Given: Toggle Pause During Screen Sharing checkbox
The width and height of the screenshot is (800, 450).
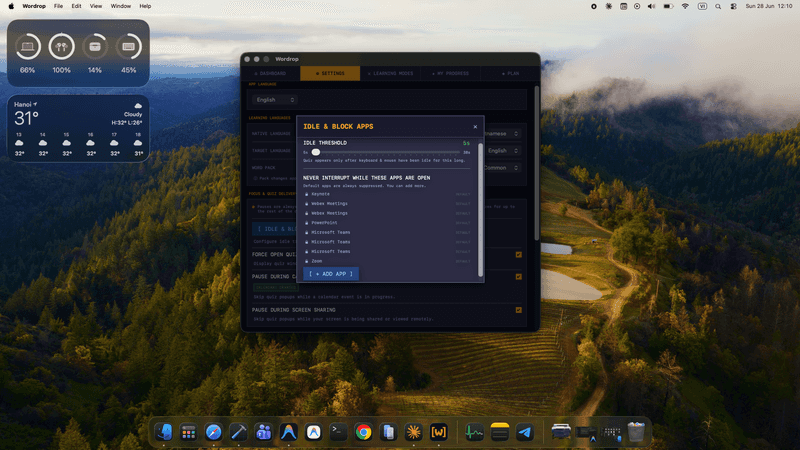Looking at the screenshot, I should pyautogui.click(x=518, y=310).
